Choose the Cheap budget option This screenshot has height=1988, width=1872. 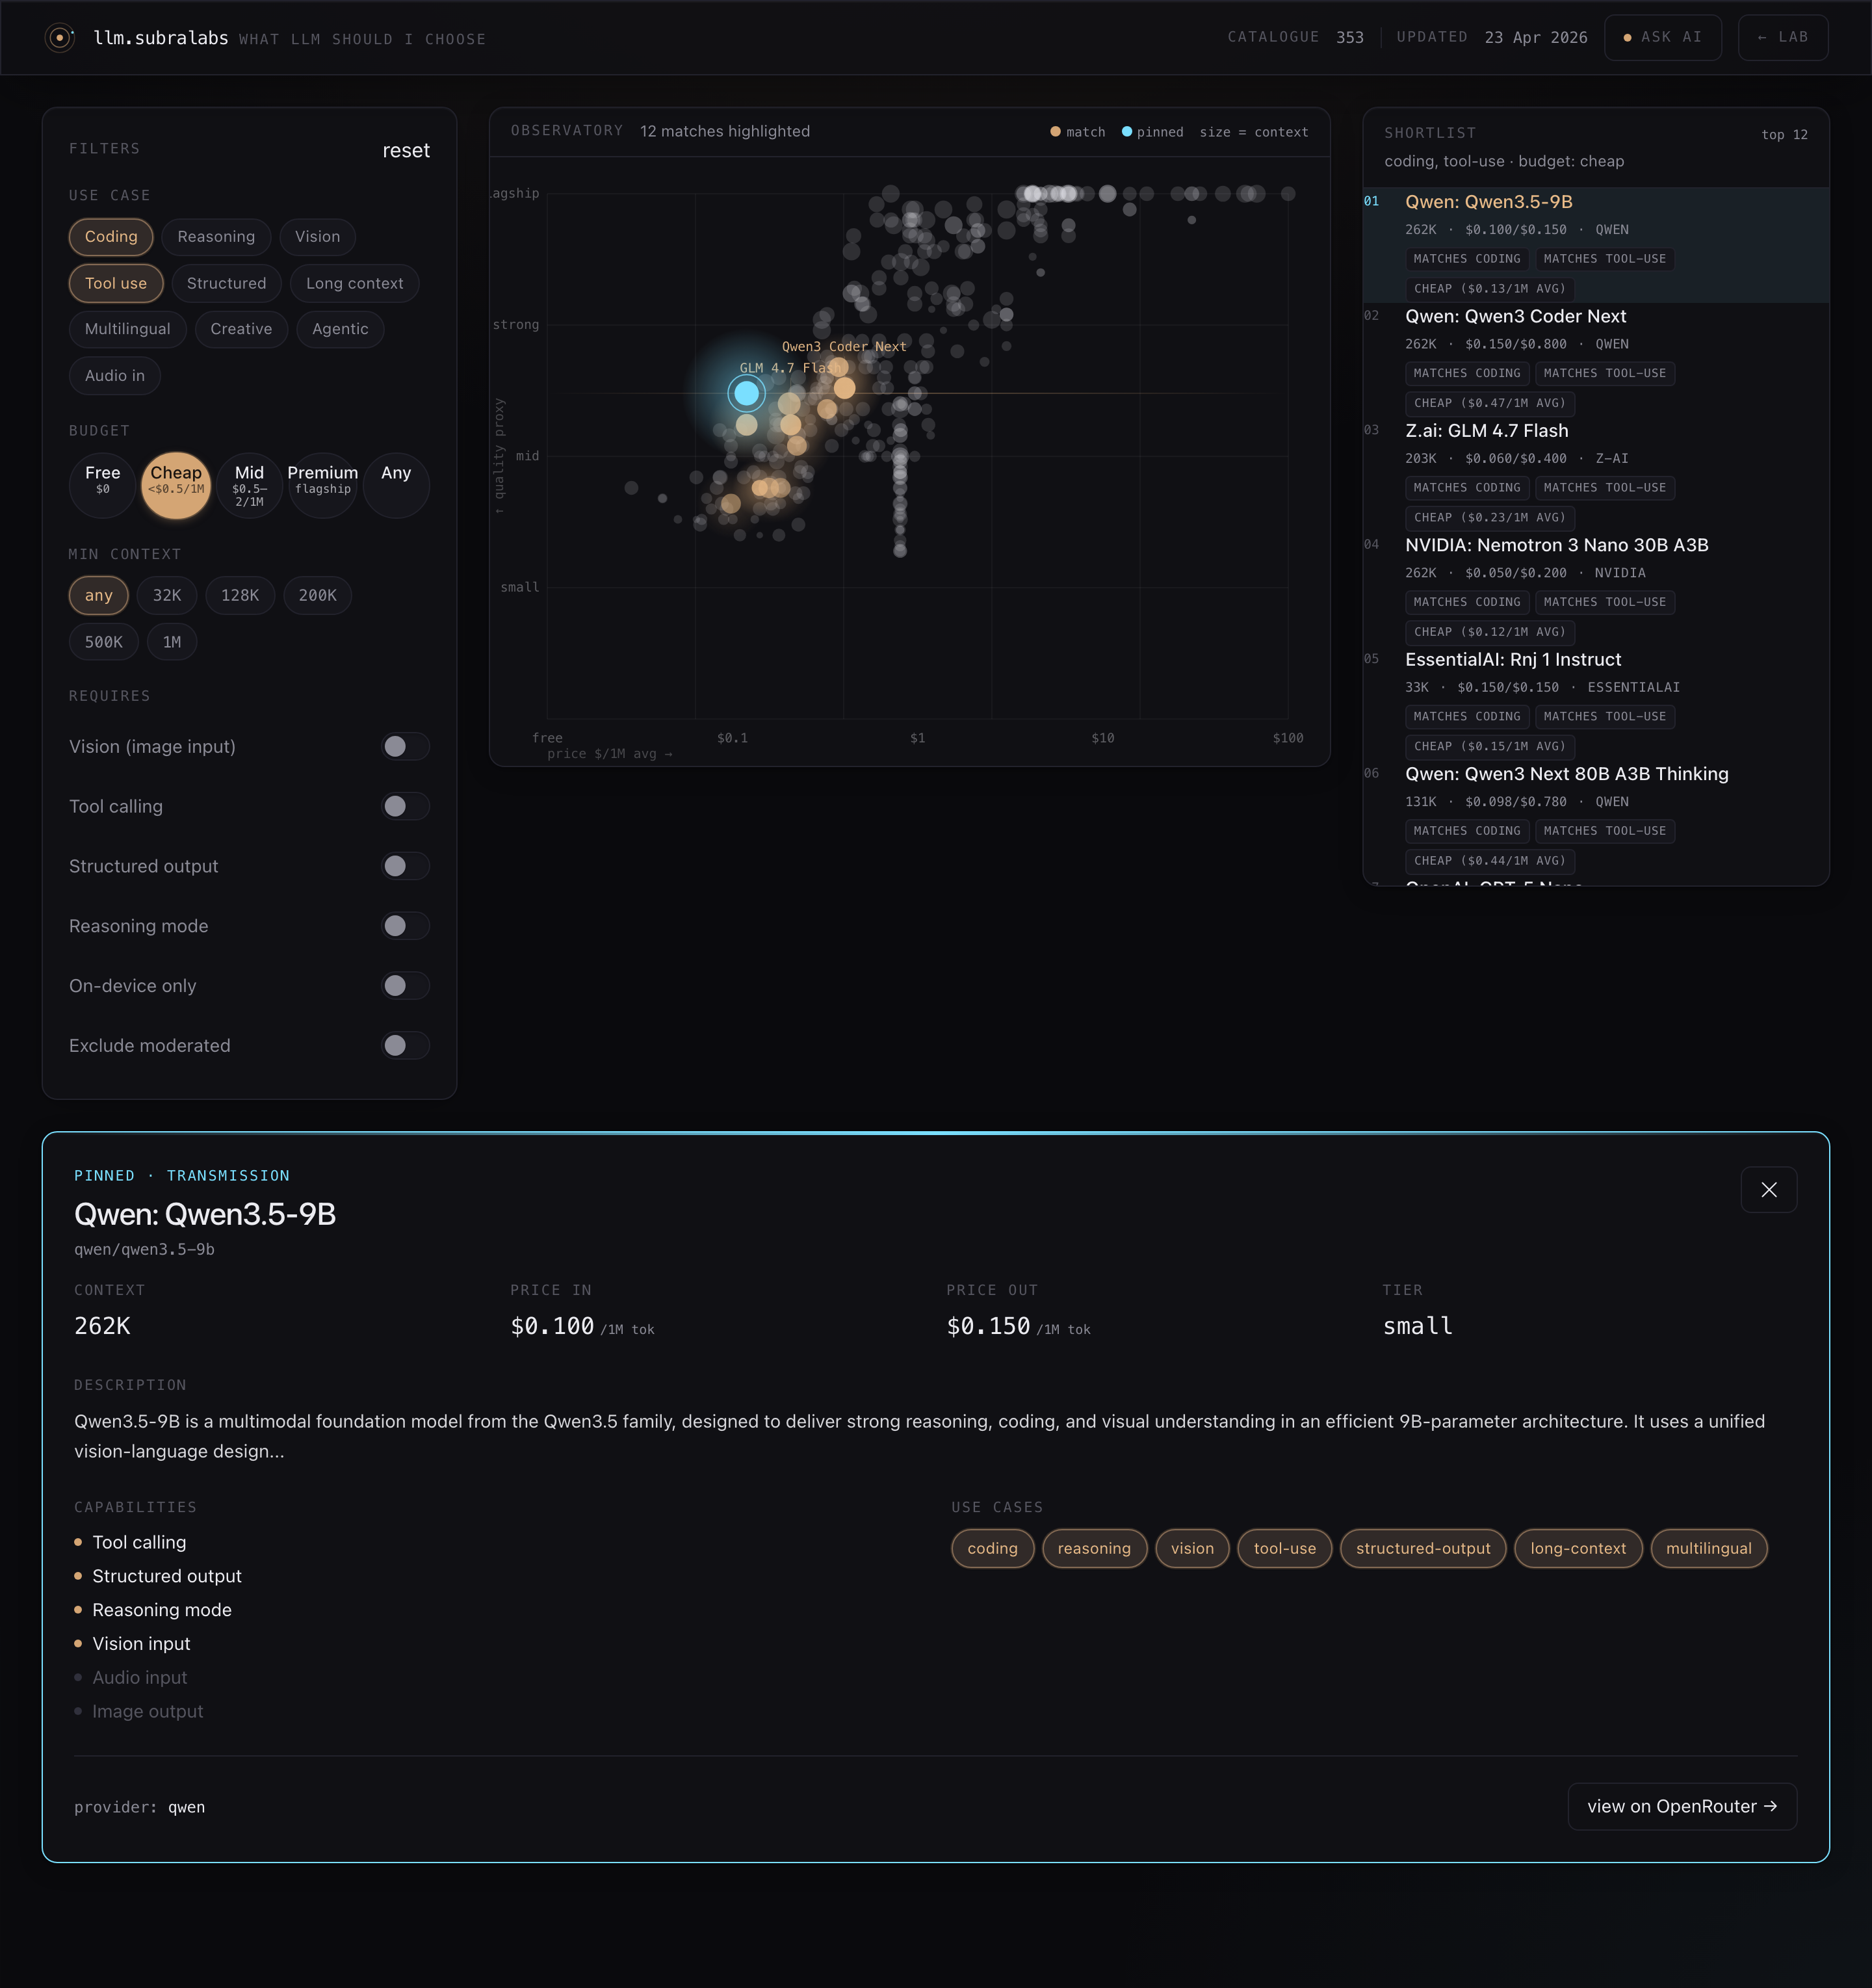pos(176,485)
